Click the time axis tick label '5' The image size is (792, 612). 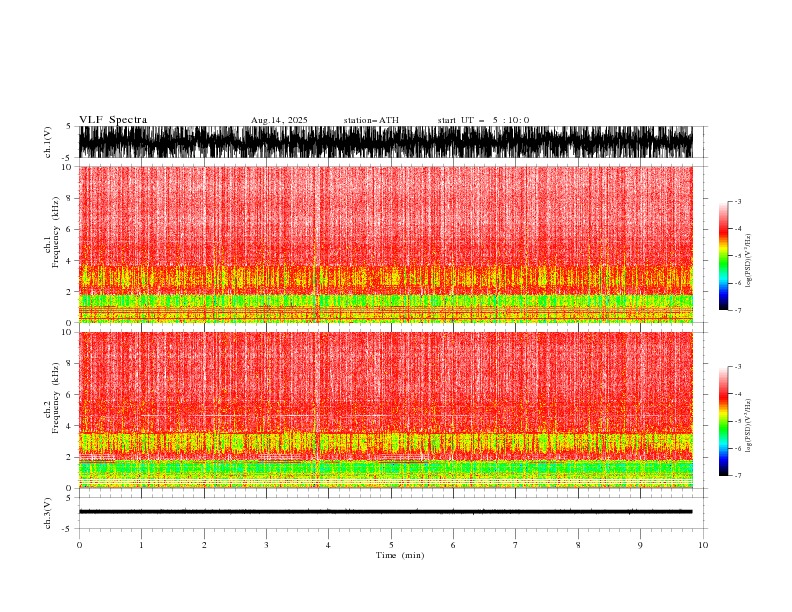(x=391, y=545)
